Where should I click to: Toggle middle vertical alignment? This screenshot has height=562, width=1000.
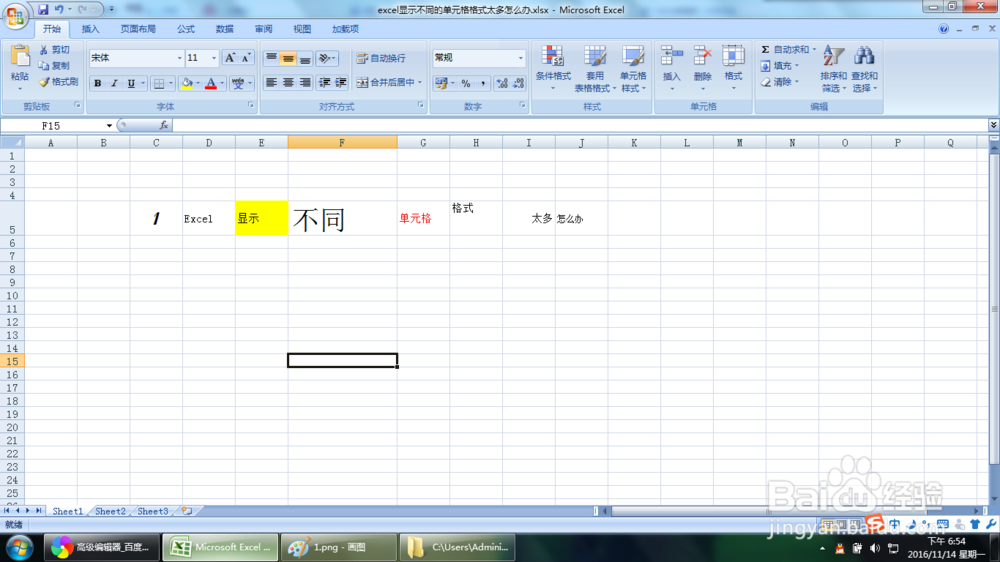(x=288, y=58)
